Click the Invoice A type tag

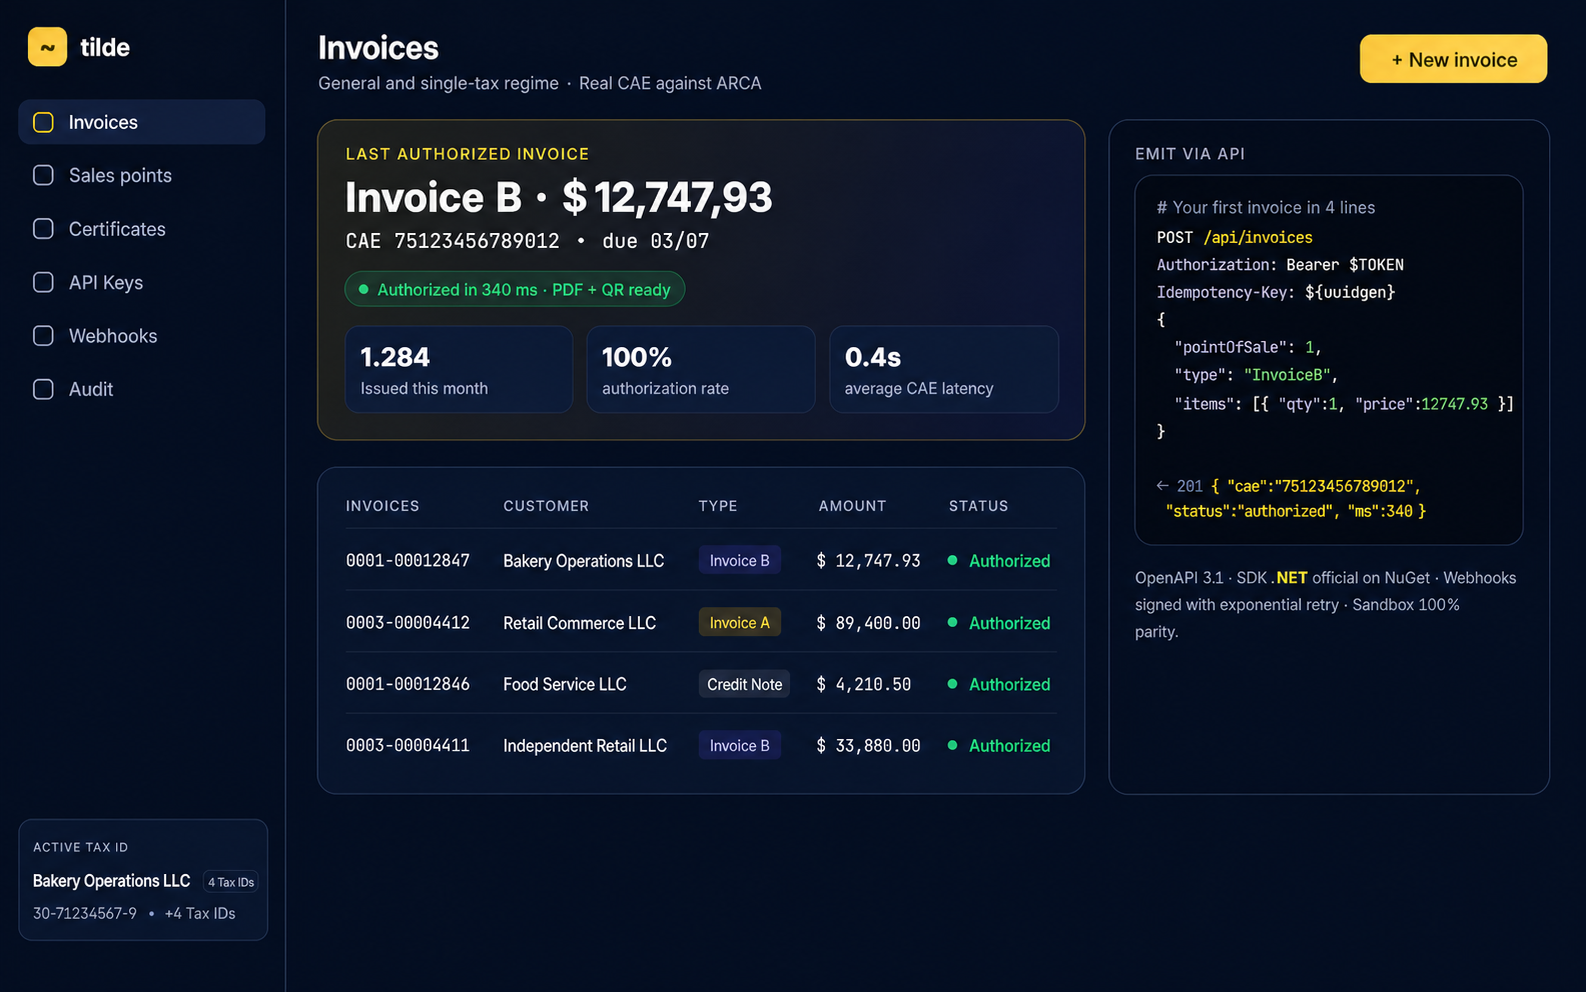740,622
